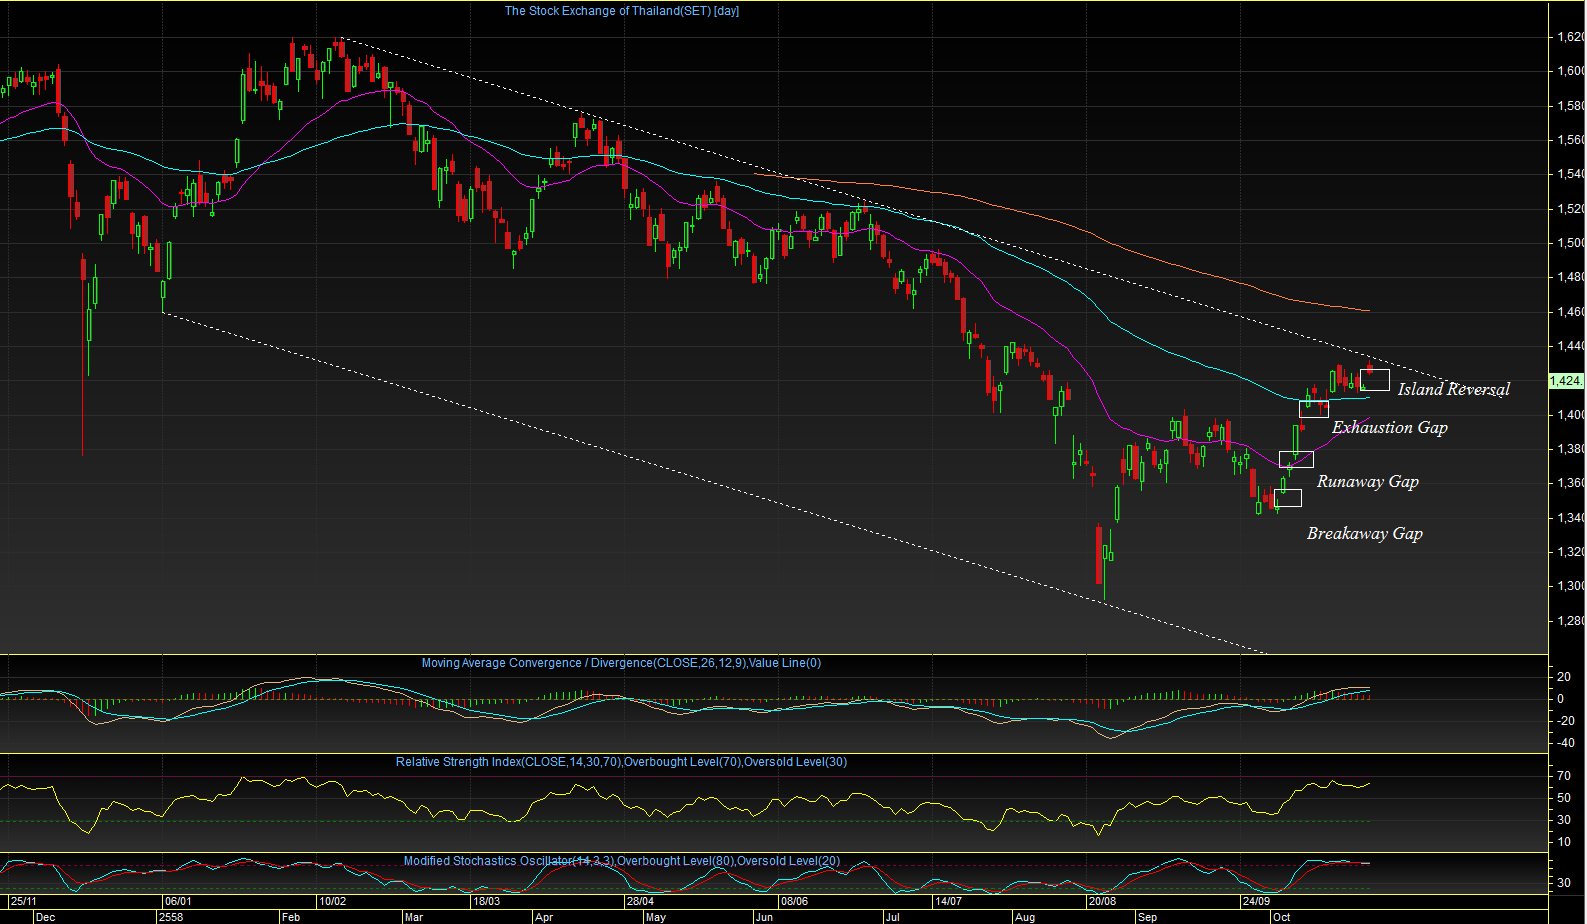Screen dimensions: 1587x924
Task: Click the 1,560 price axis label
Action: 1570,140
